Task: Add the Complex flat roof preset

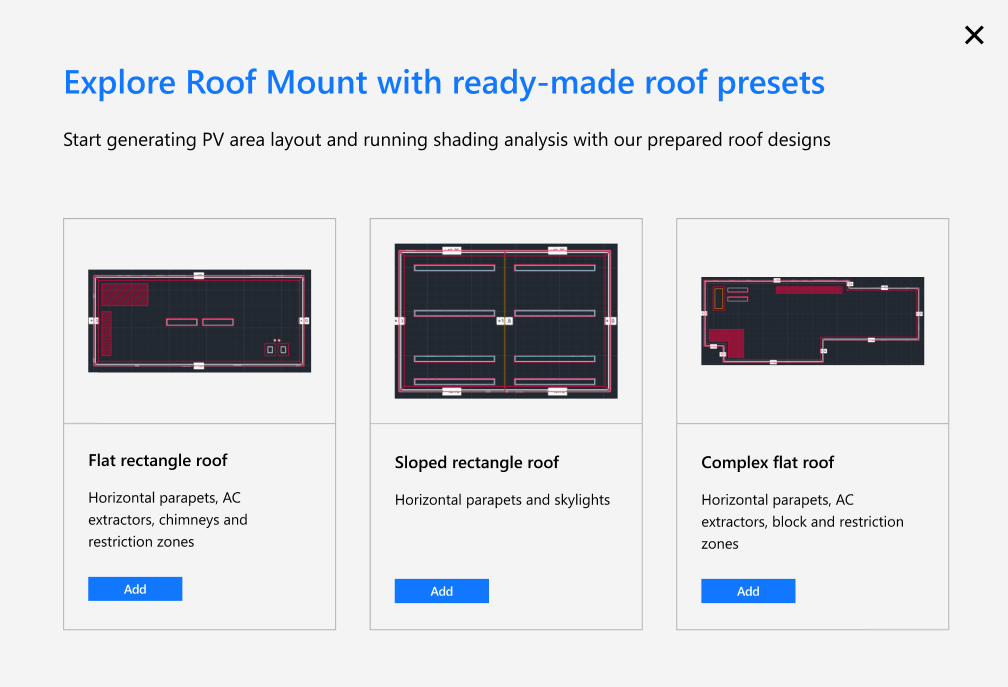Action: (748, 591)
